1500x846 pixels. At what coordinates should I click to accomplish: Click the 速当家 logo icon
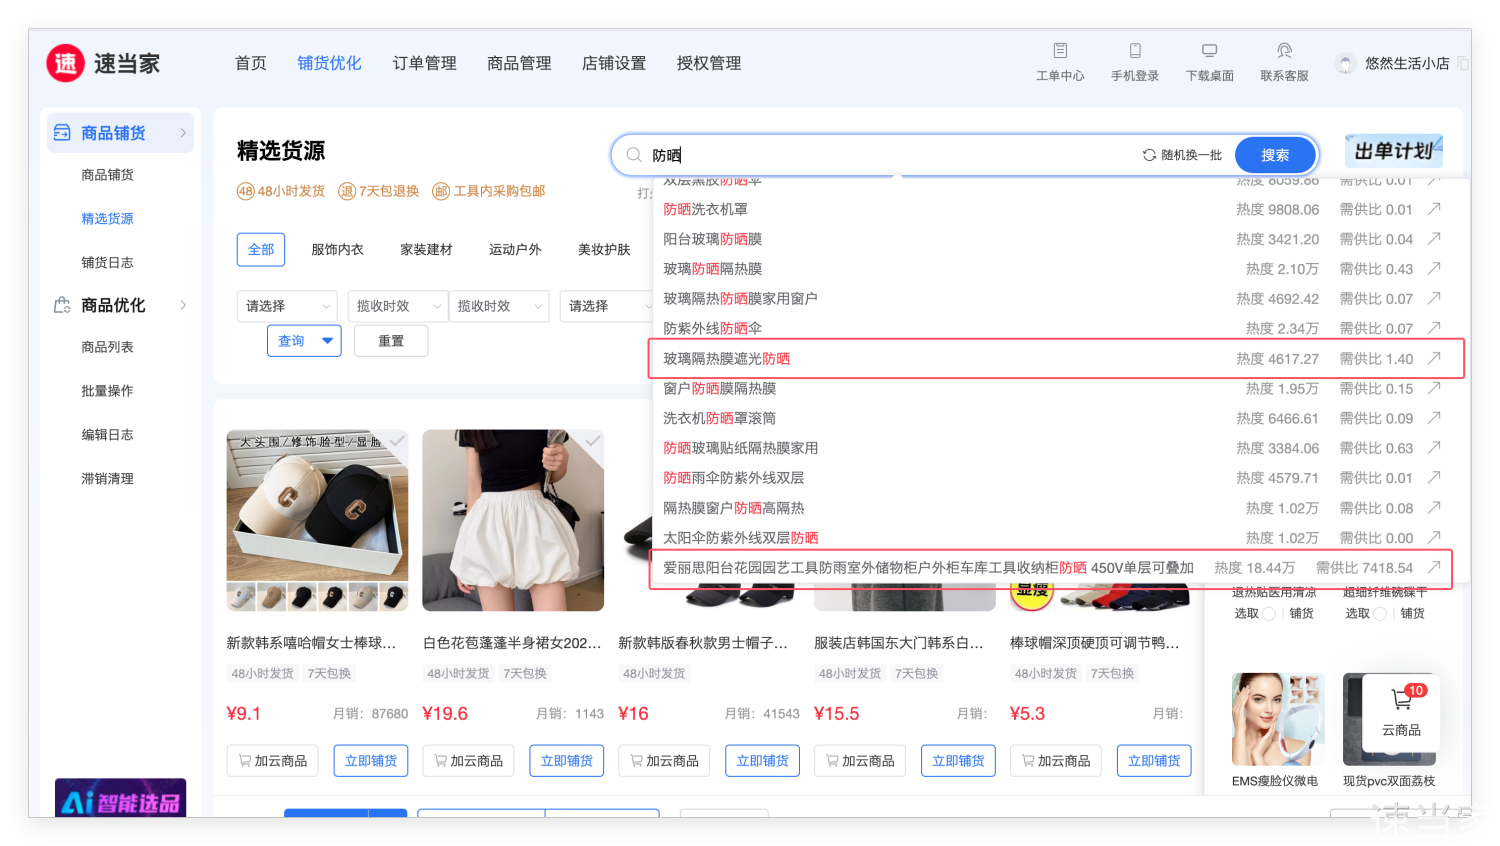[x=65, y=63]
